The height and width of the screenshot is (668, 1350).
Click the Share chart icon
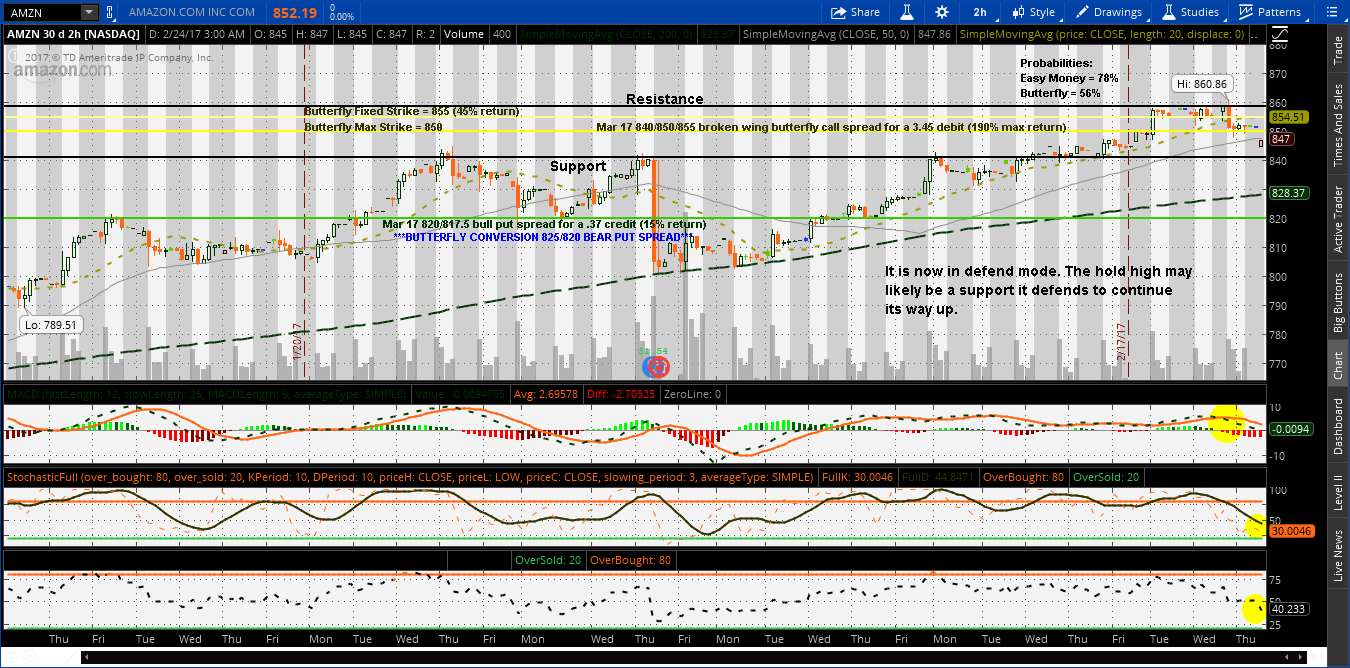coord(855,12)
